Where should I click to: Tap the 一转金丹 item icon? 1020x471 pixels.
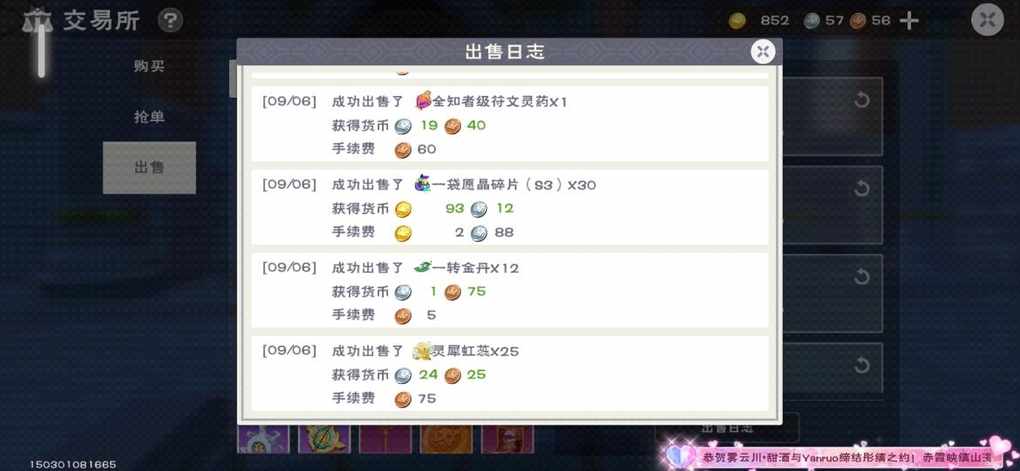[423, 267]
